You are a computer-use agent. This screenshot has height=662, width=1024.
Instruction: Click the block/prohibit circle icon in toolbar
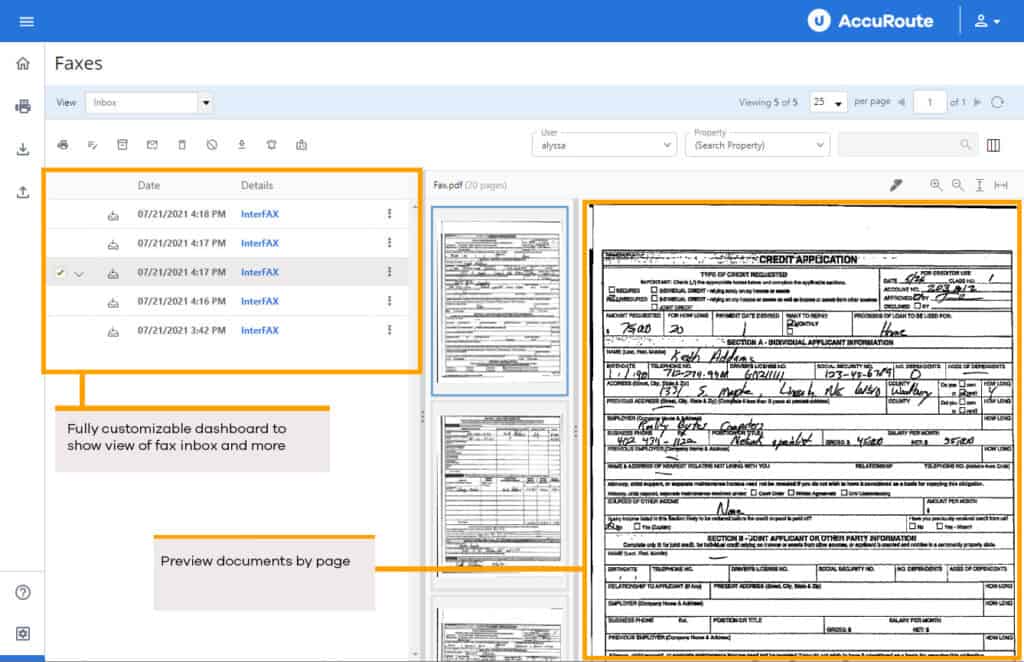(212, 145)
